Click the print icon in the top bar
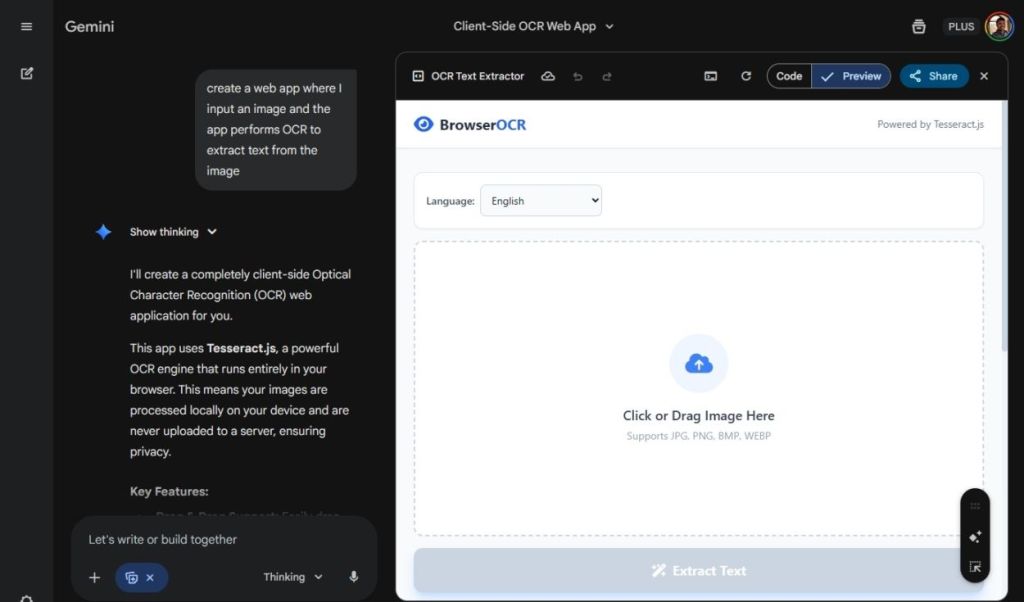Viewport: 1024px width, 602px height. [918, 26]
